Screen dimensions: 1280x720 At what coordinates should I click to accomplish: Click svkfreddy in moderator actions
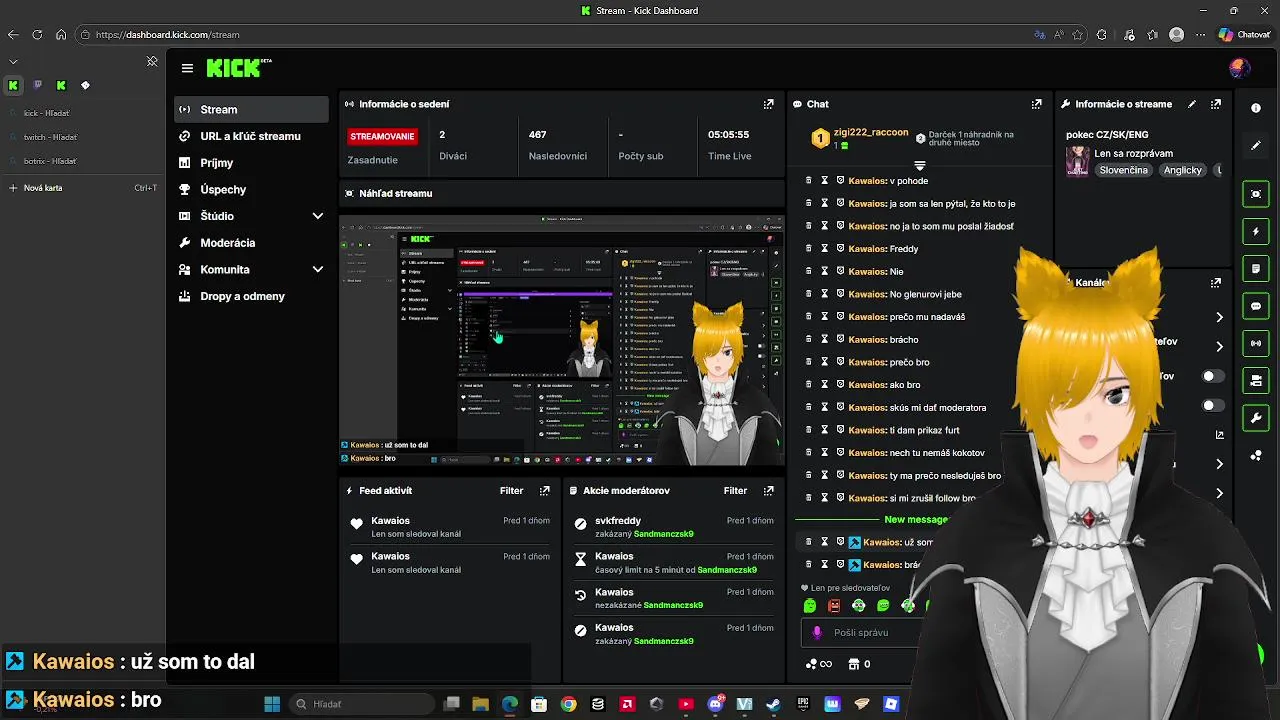(618, 521)
